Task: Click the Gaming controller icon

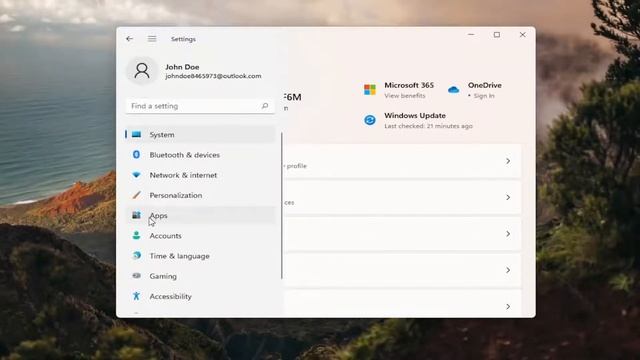Action: tap(136, 276)
